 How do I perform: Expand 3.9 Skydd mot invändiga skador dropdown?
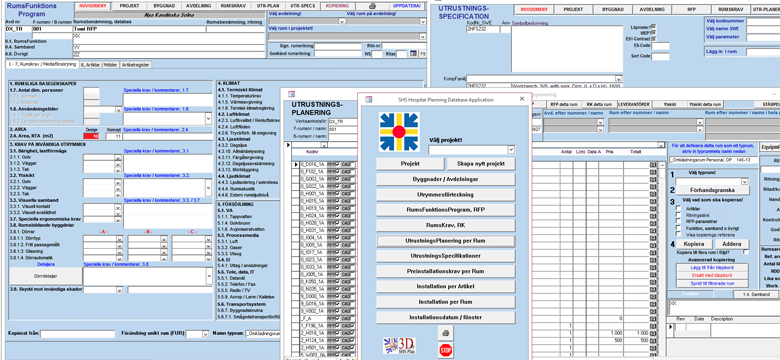click(x=119, y=289)
